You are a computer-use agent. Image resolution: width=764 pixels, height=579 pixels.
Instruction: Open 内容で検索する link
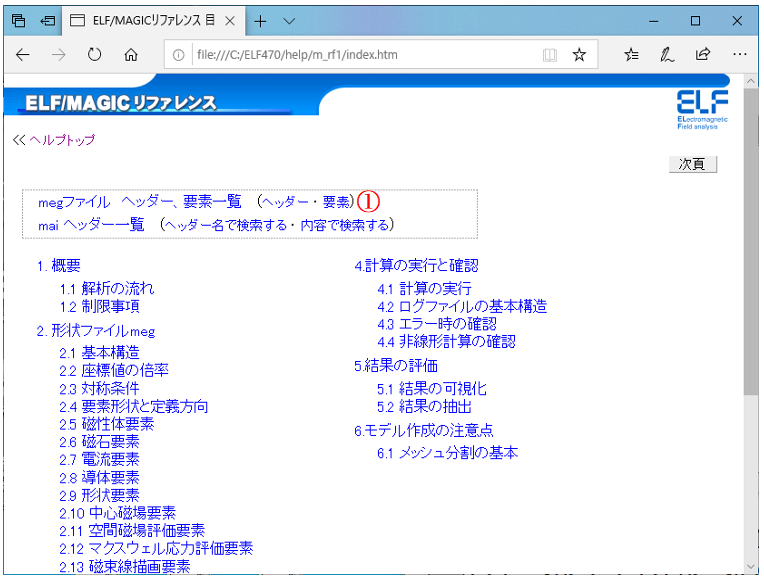(x=345, y=225)
